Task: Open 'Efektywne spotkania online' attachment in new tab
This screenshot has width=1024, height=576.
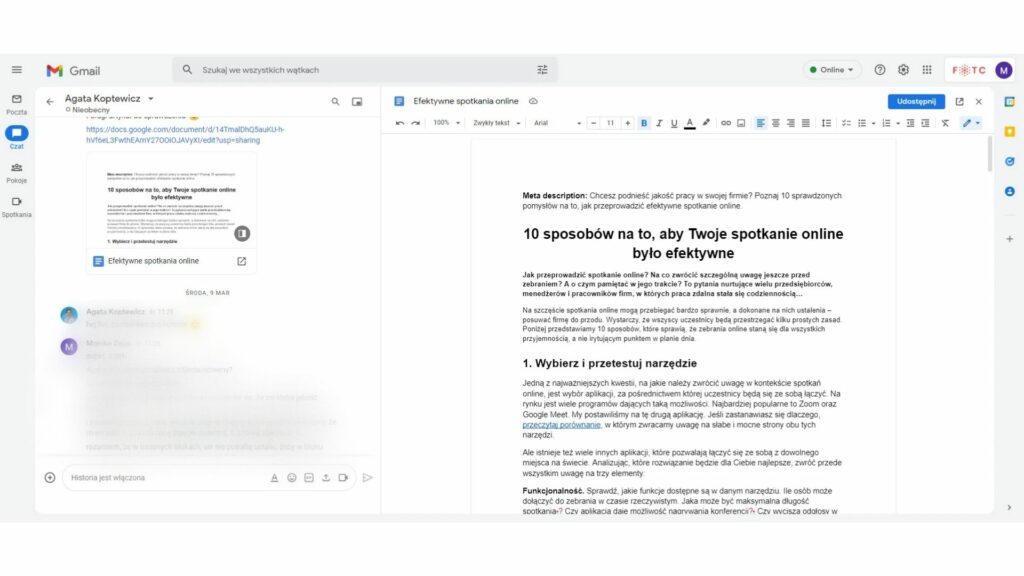Action: (242, 261)
